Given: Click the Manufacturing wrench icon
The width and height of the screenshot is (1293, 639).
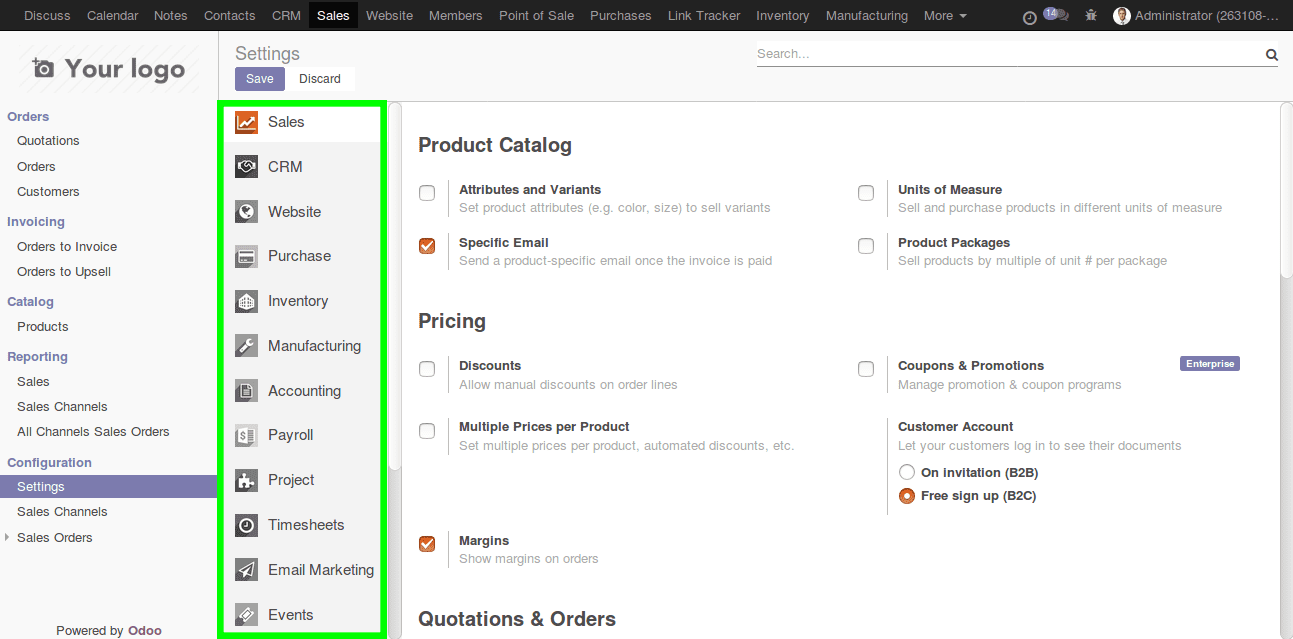Looking at the screenshot, I should (246, 346).
